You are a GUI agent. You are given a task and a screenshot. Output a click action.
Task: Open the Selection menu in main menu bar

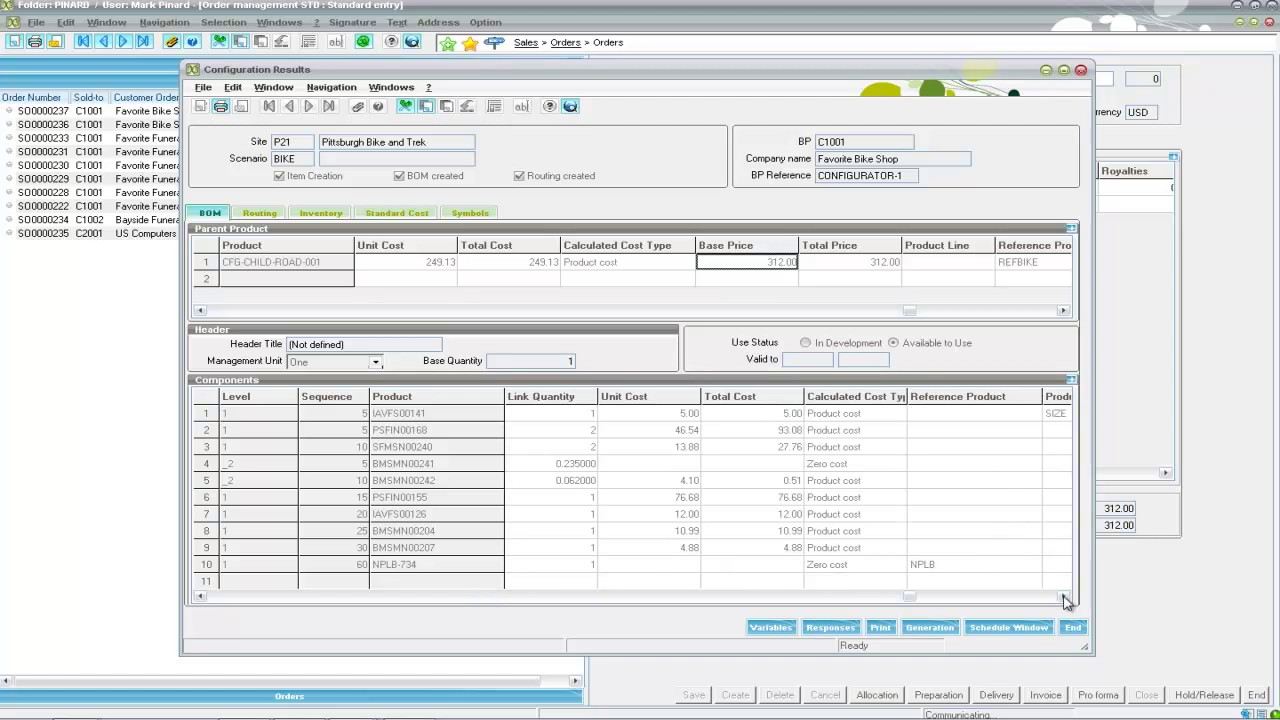(223, 22)
